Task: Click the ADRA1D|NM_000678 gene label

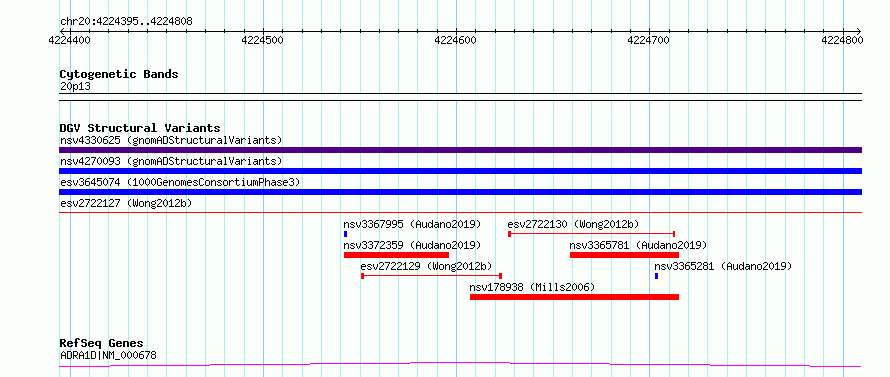Action: click(x=108, y=356)
